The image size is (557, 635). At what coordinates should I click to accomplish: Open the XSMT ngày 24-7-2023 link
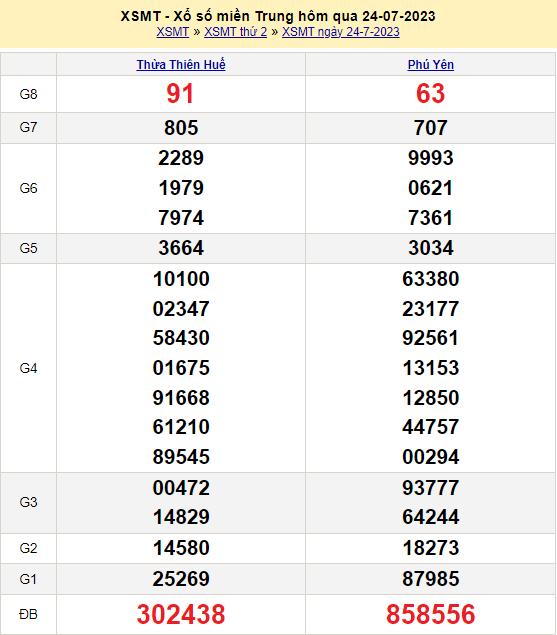341,32
